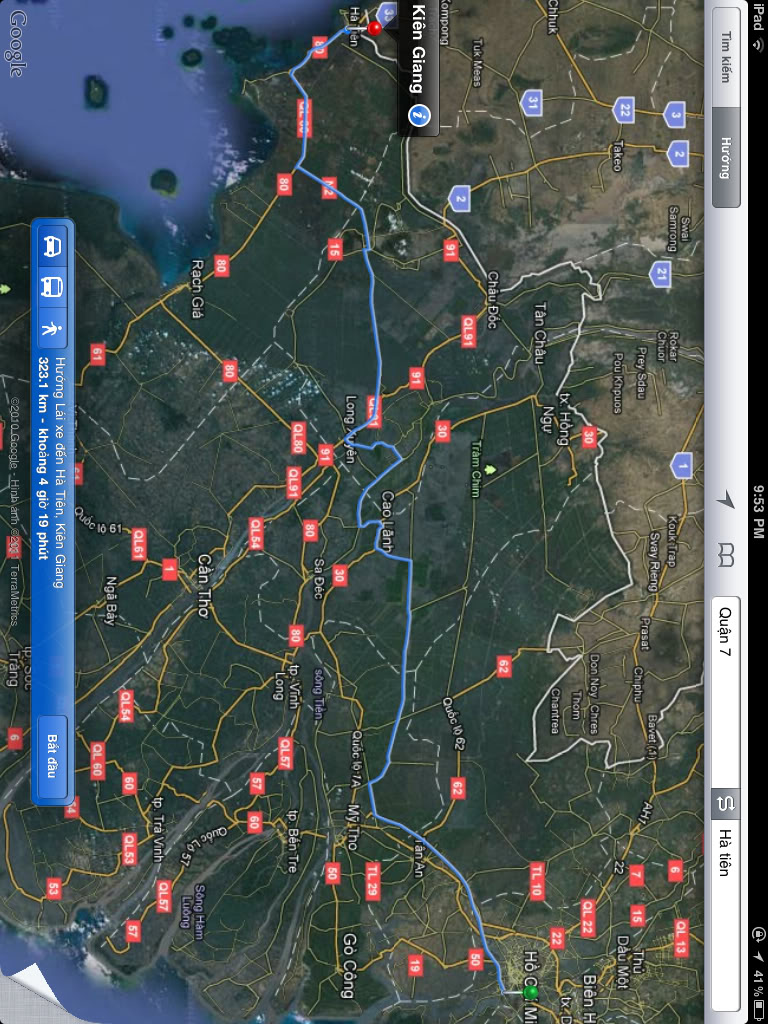Tap the QL53 road shield
Viewport: 768px width, 1024px height.
point(129,848)
